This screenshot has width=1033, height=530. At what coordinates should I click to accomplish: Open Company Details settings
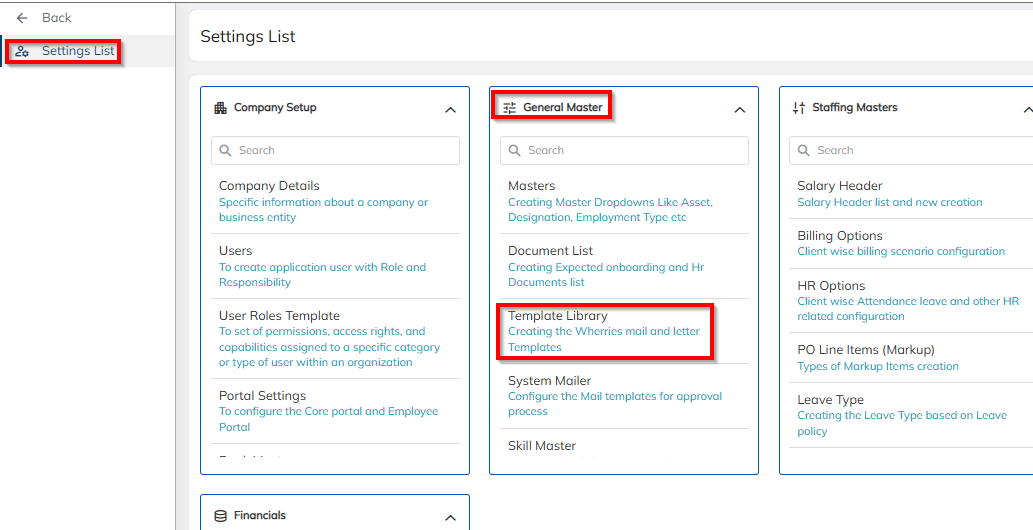269,186
